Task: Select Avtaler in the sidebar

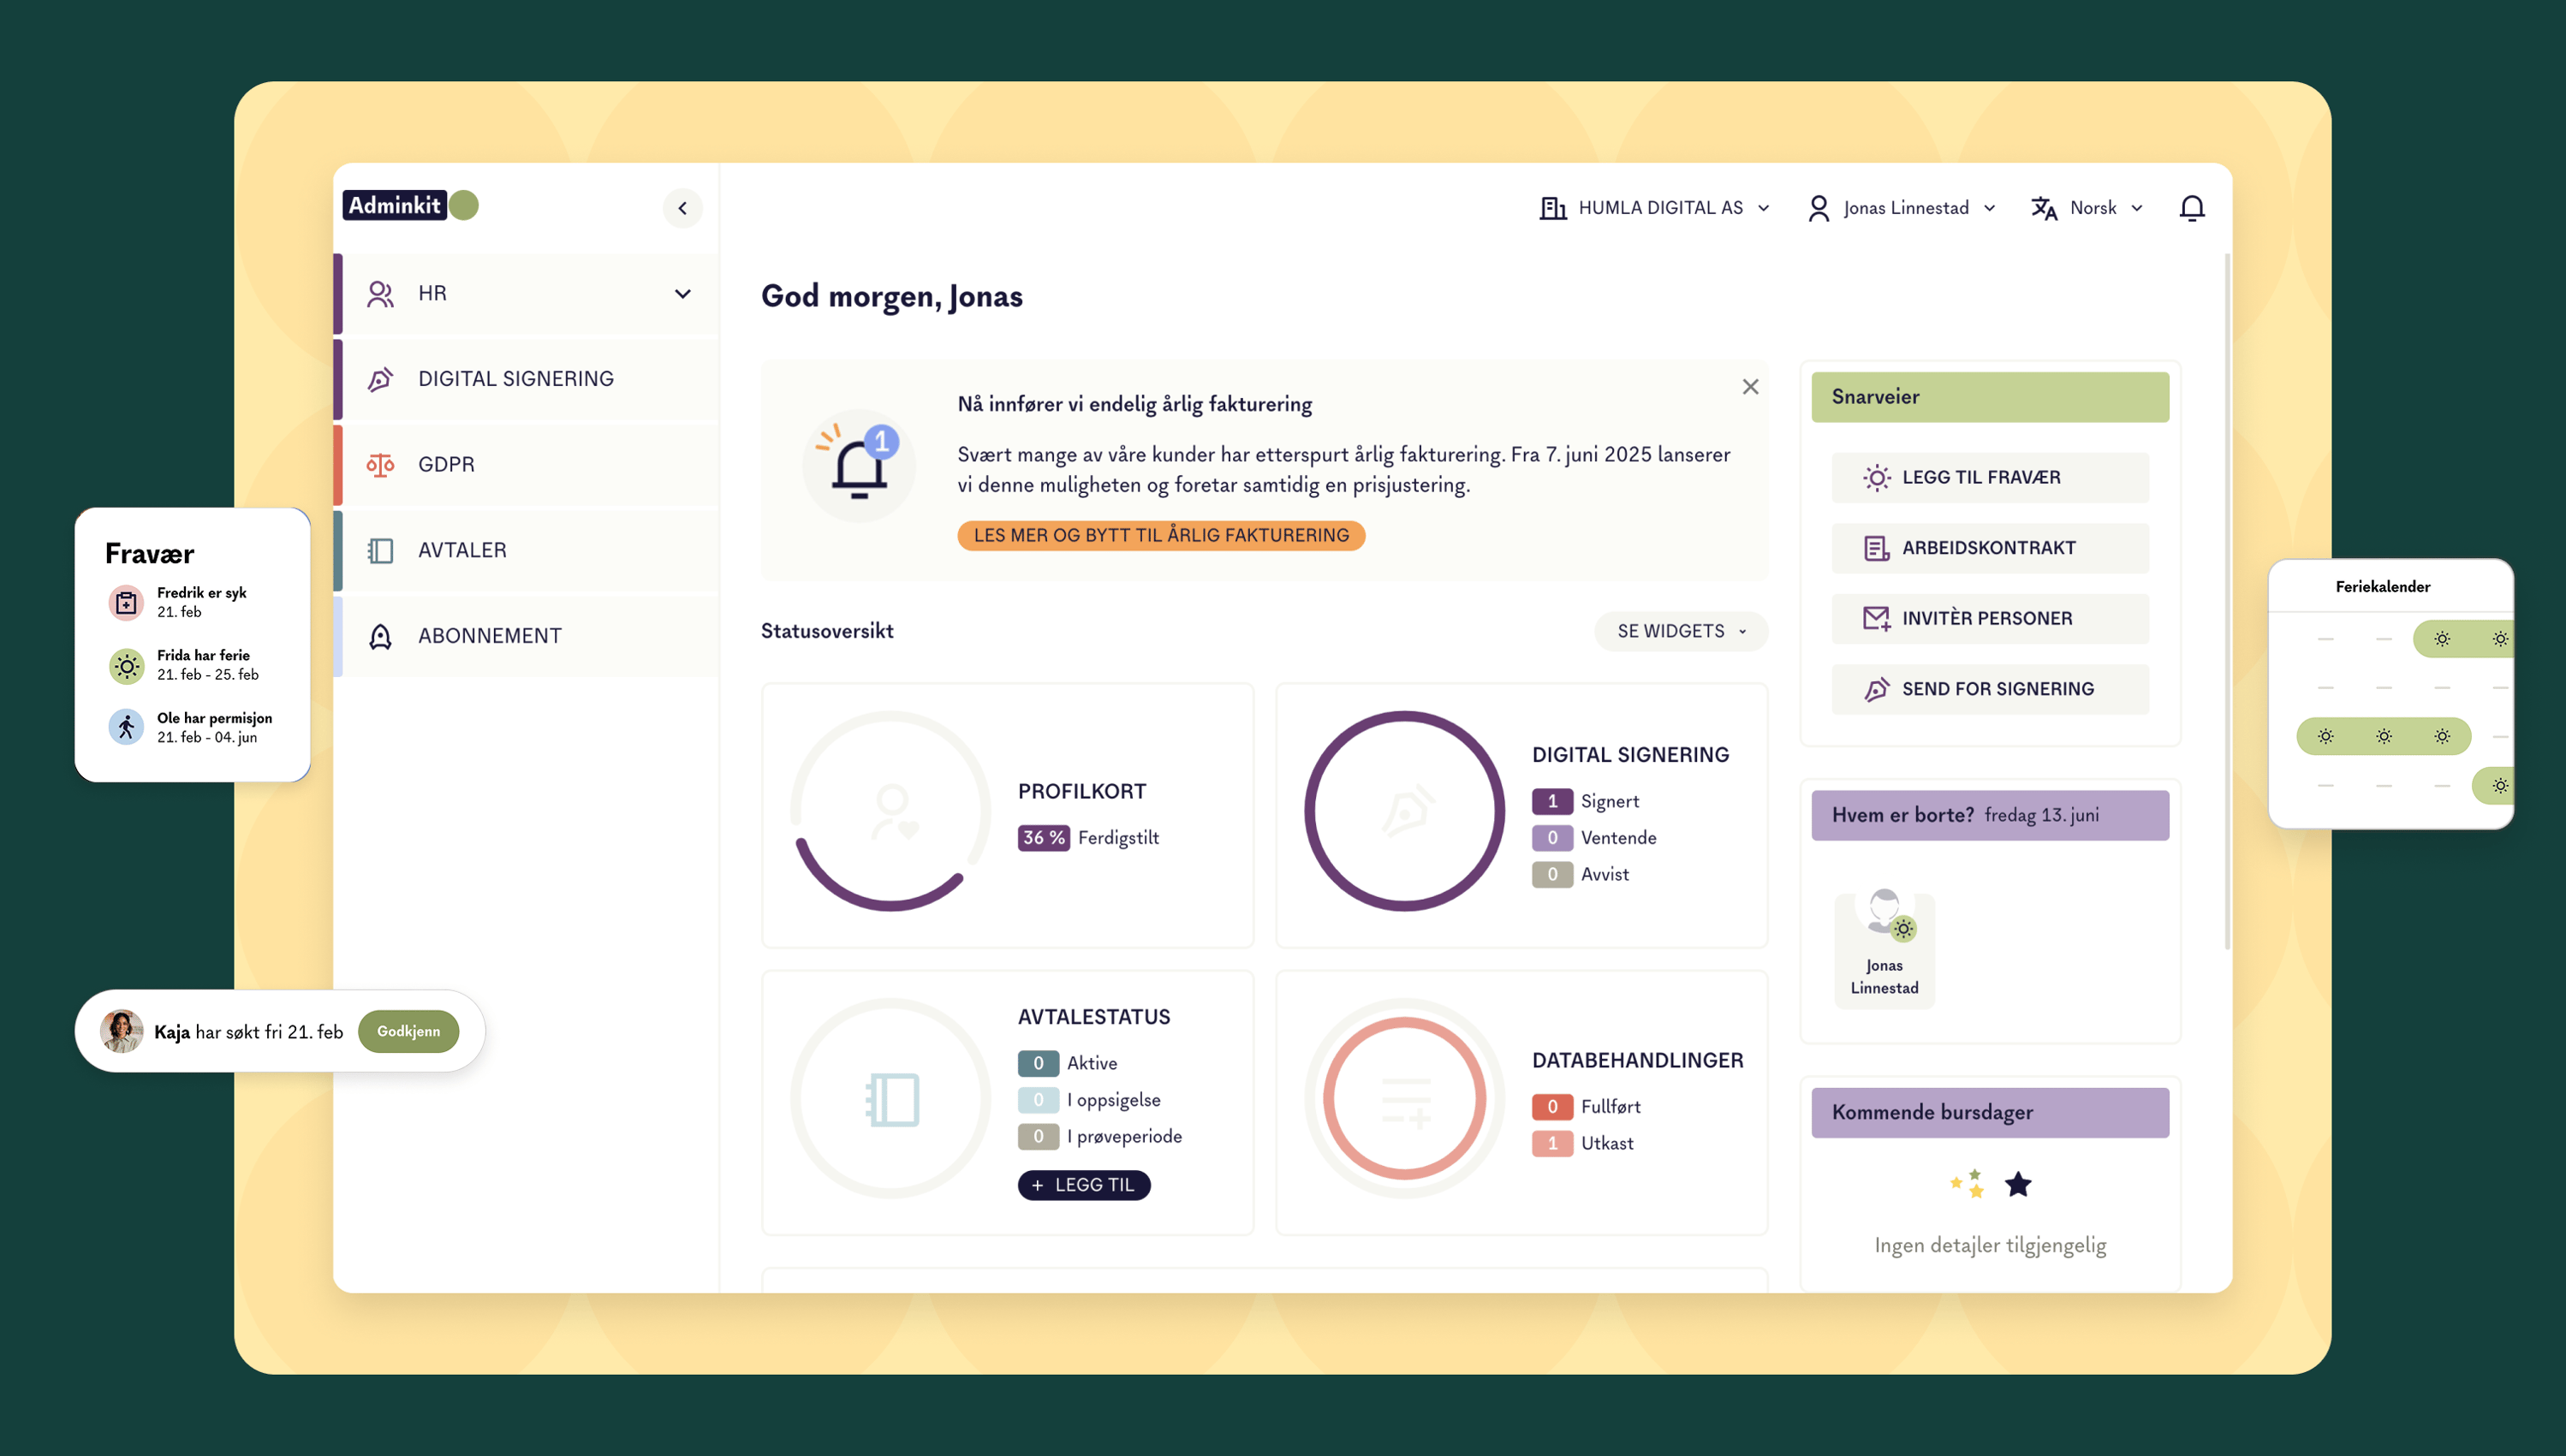Action: coord(462,549)
